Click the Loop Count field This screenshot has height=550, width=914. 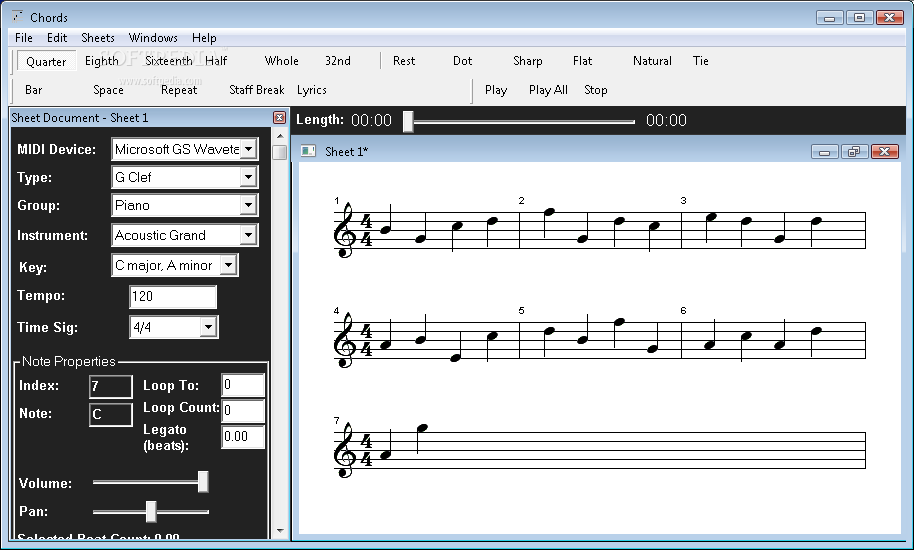click(243, 411)
